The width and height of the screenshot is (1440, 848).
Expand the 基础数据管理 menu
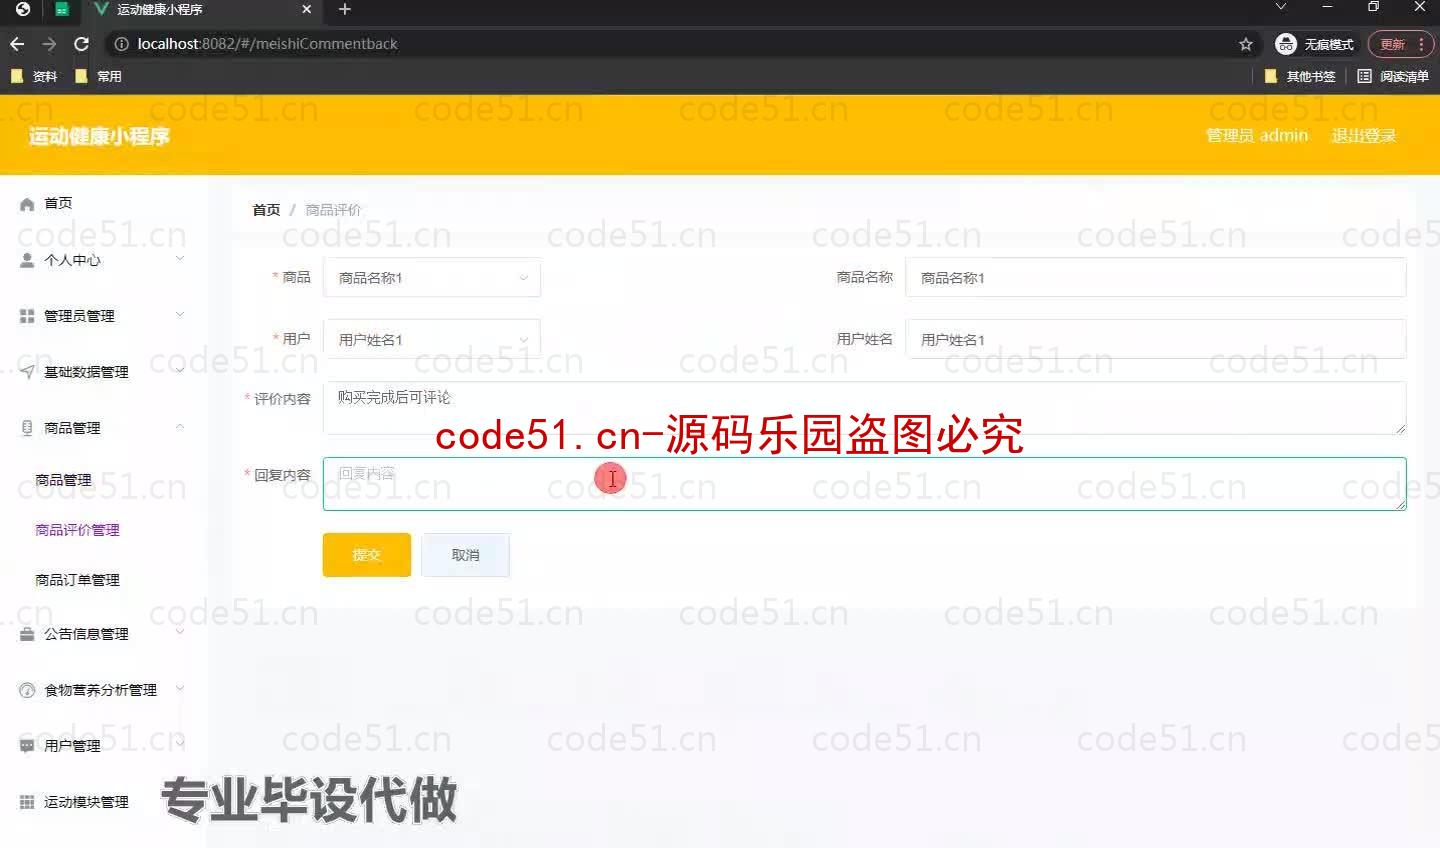coord(180,371)
